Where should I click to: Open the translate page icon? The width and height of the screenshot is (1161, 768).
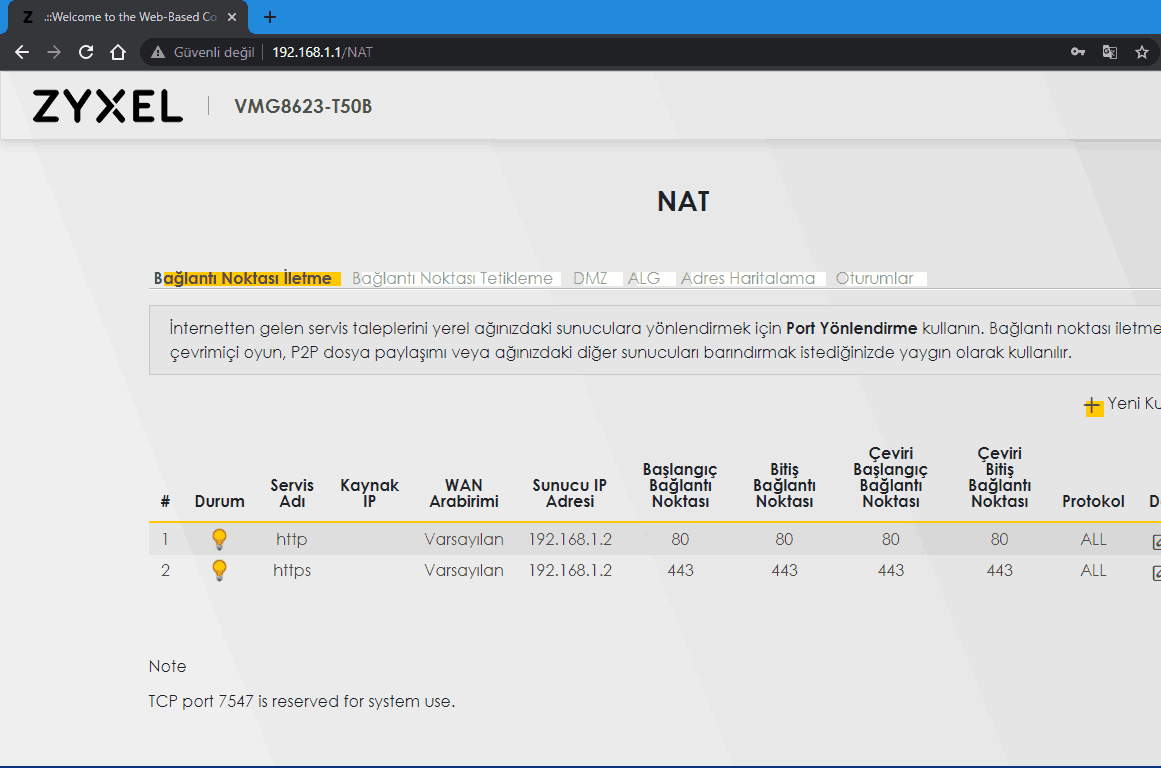pos(1109,52)
